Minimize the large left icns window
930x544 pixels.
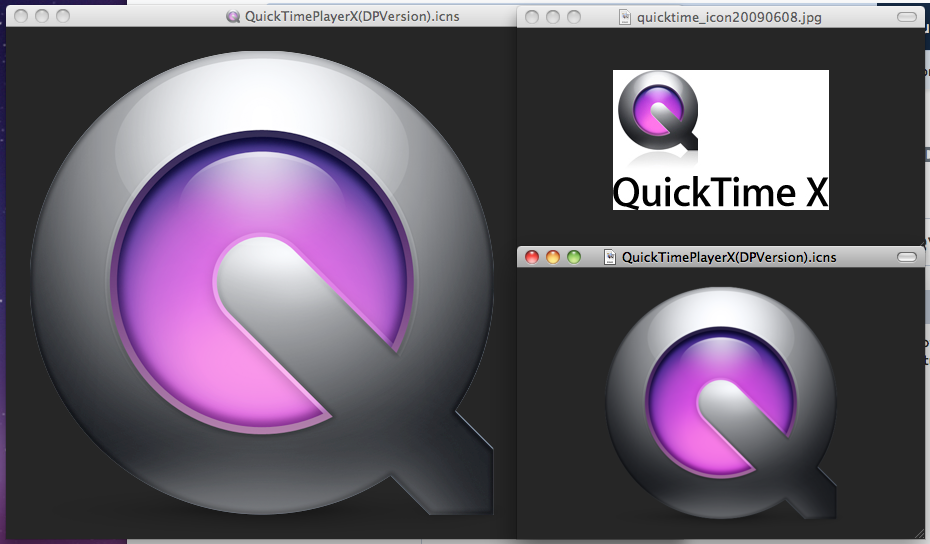pyautogui.click(x=42, y=16)
